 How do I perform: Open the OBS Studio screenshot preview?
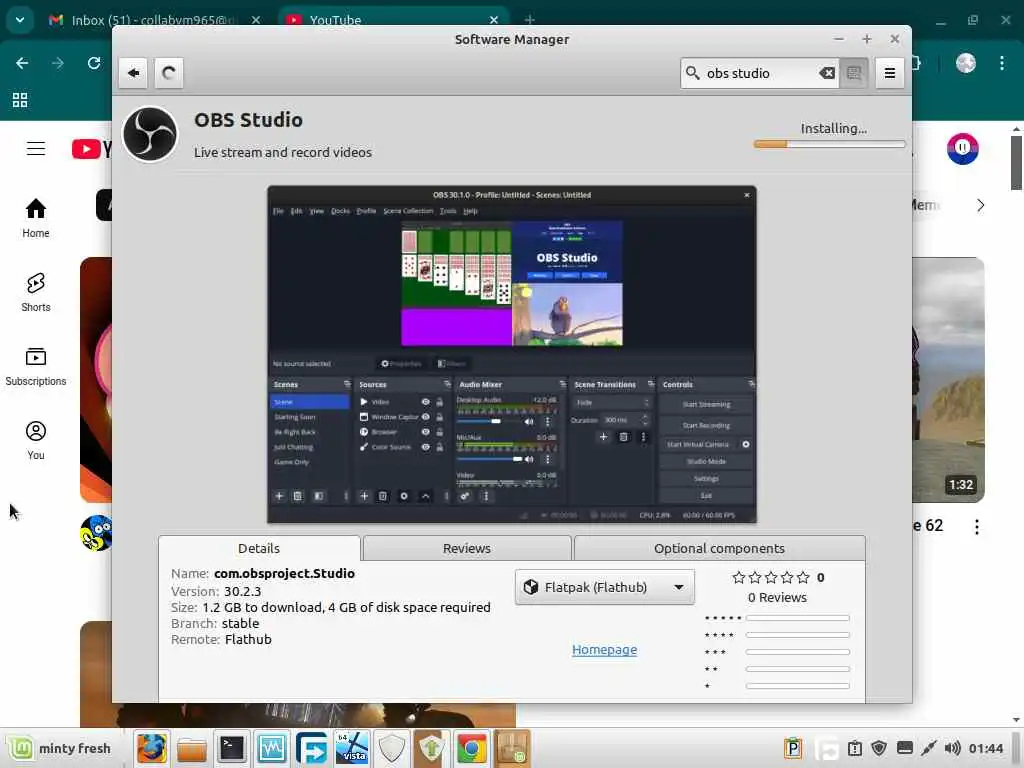[x=512, y=355]
